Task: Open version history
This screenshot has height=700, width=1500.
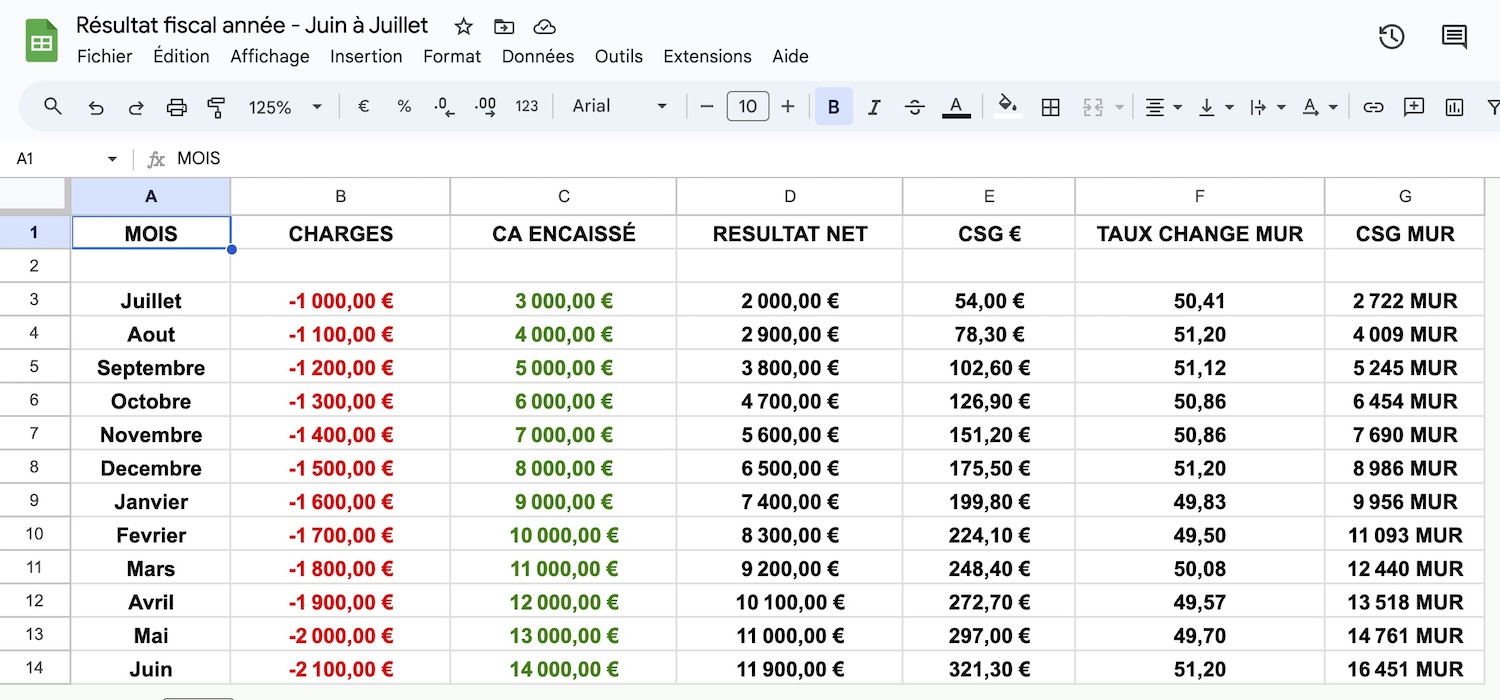Action: (x=1391, y=36)
